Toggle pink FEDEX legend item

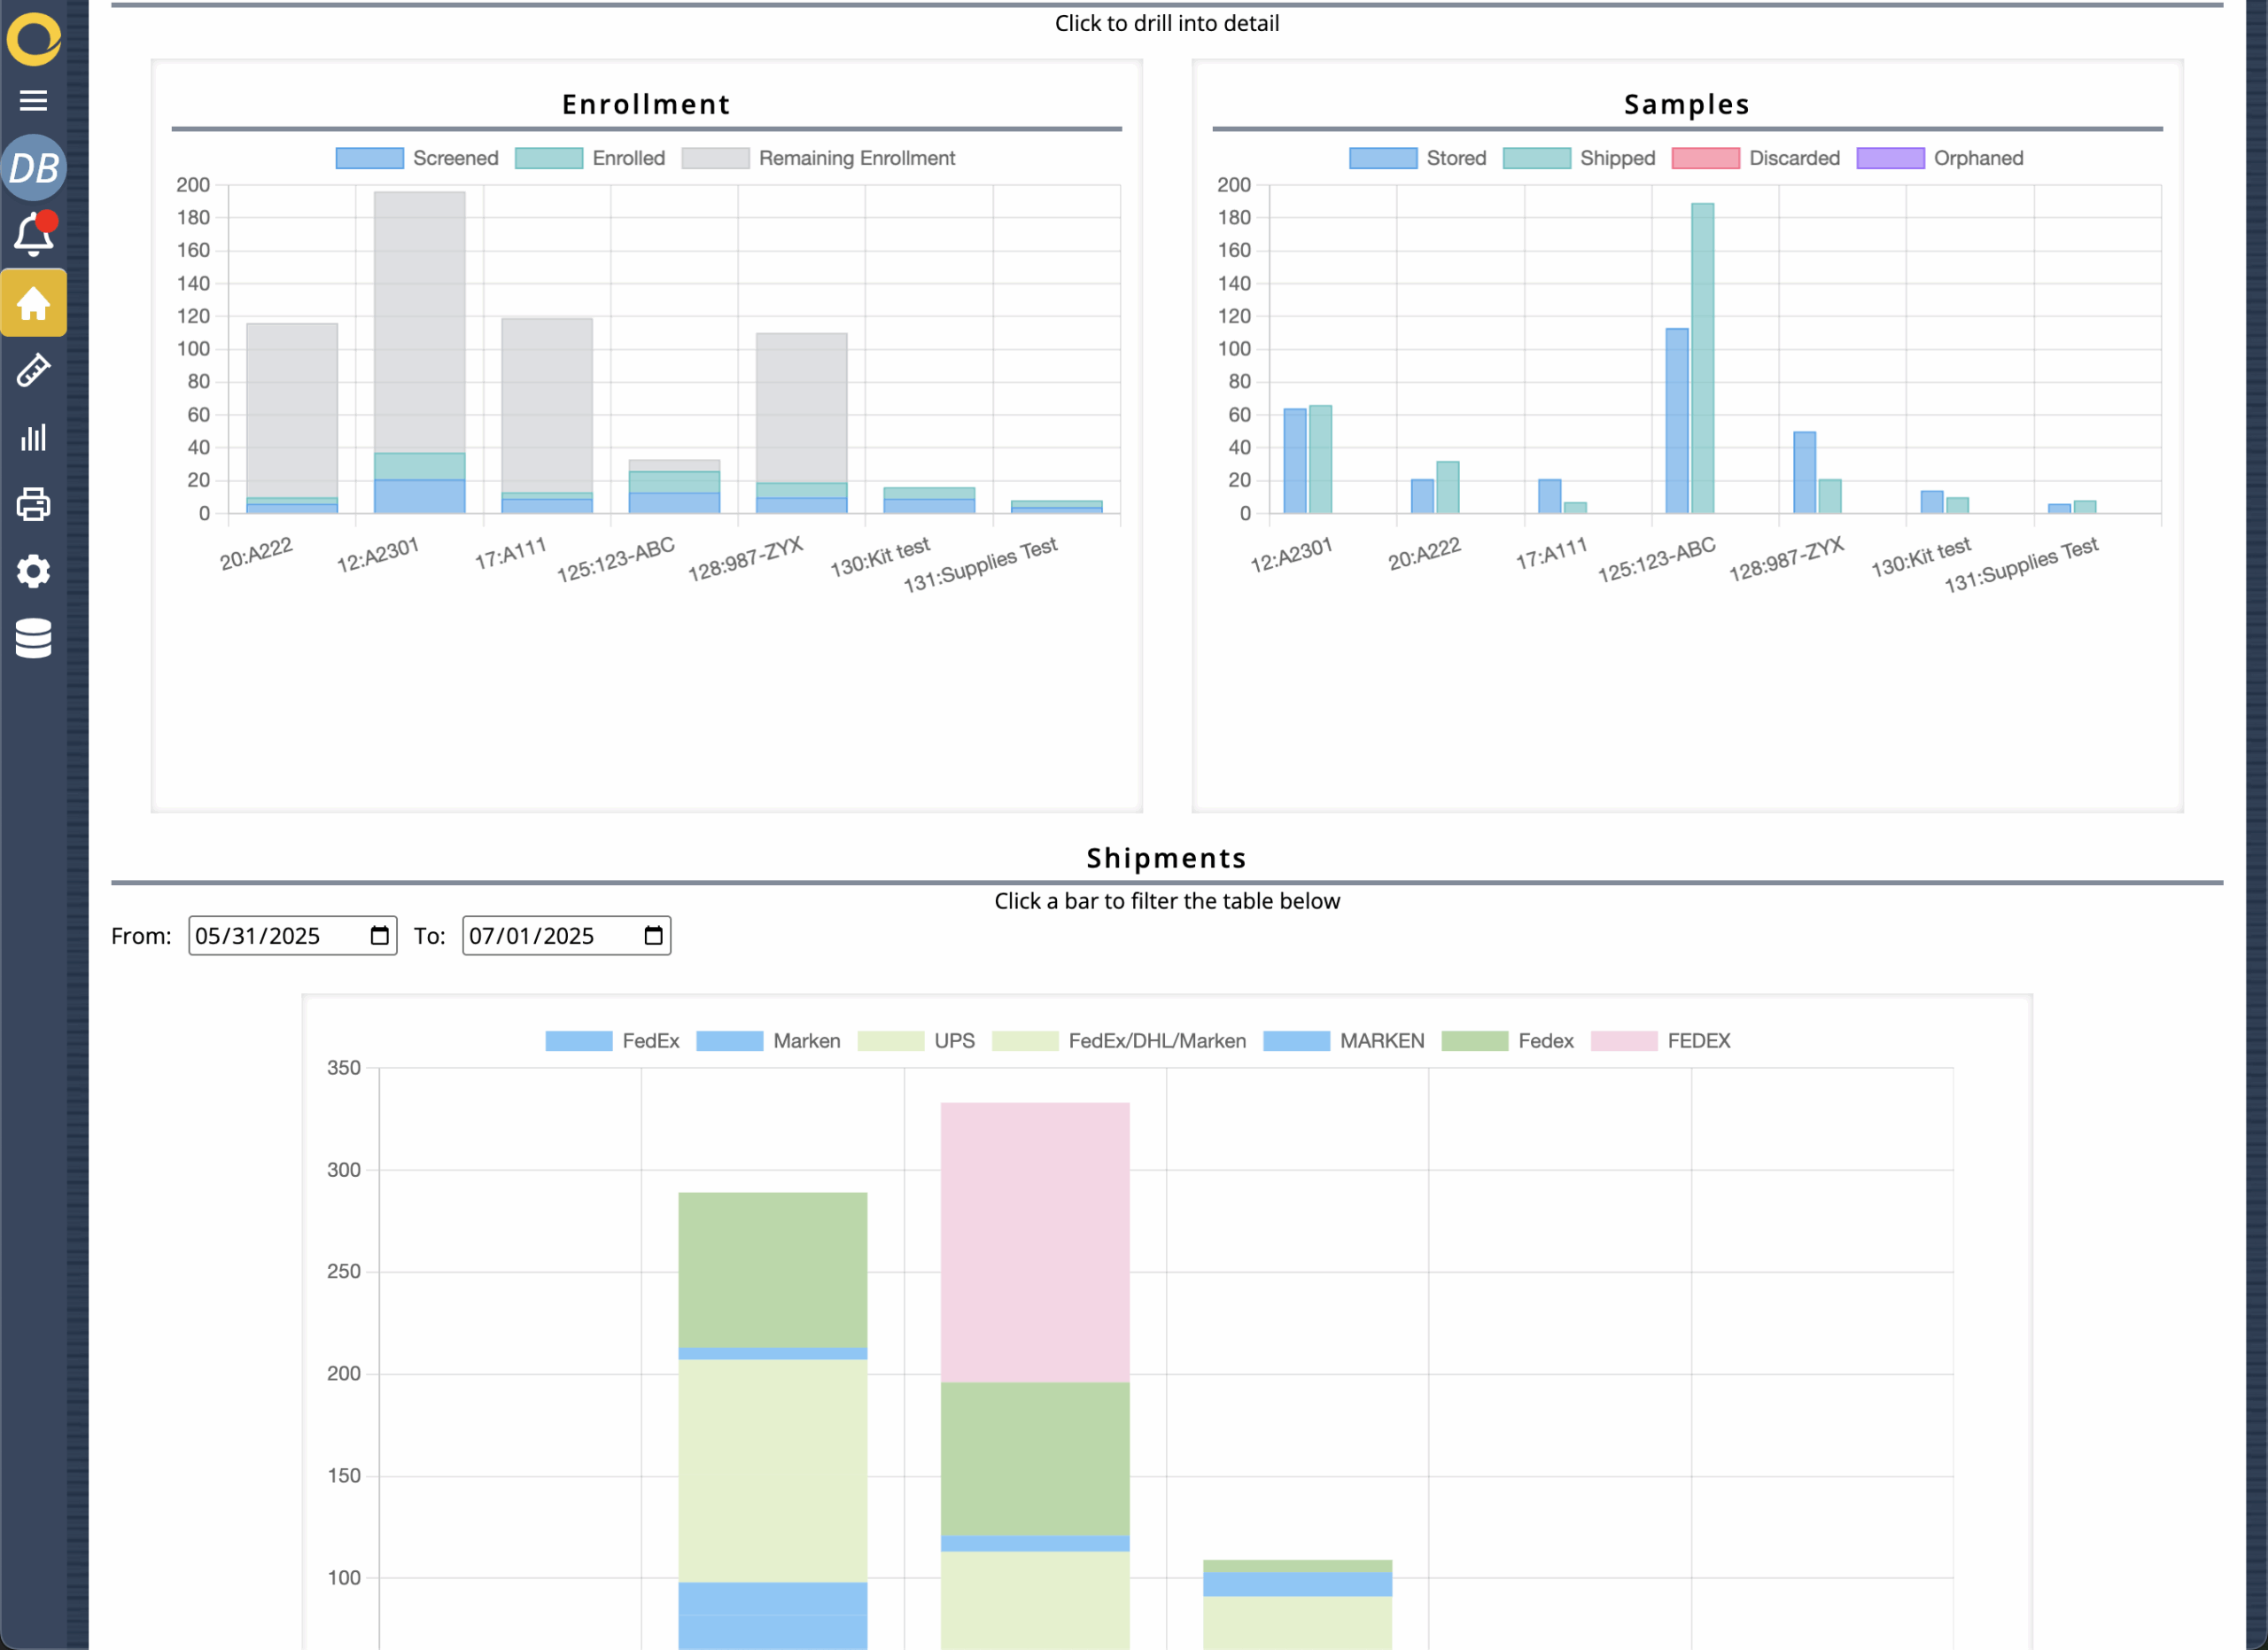(x=1661, y=1040)
